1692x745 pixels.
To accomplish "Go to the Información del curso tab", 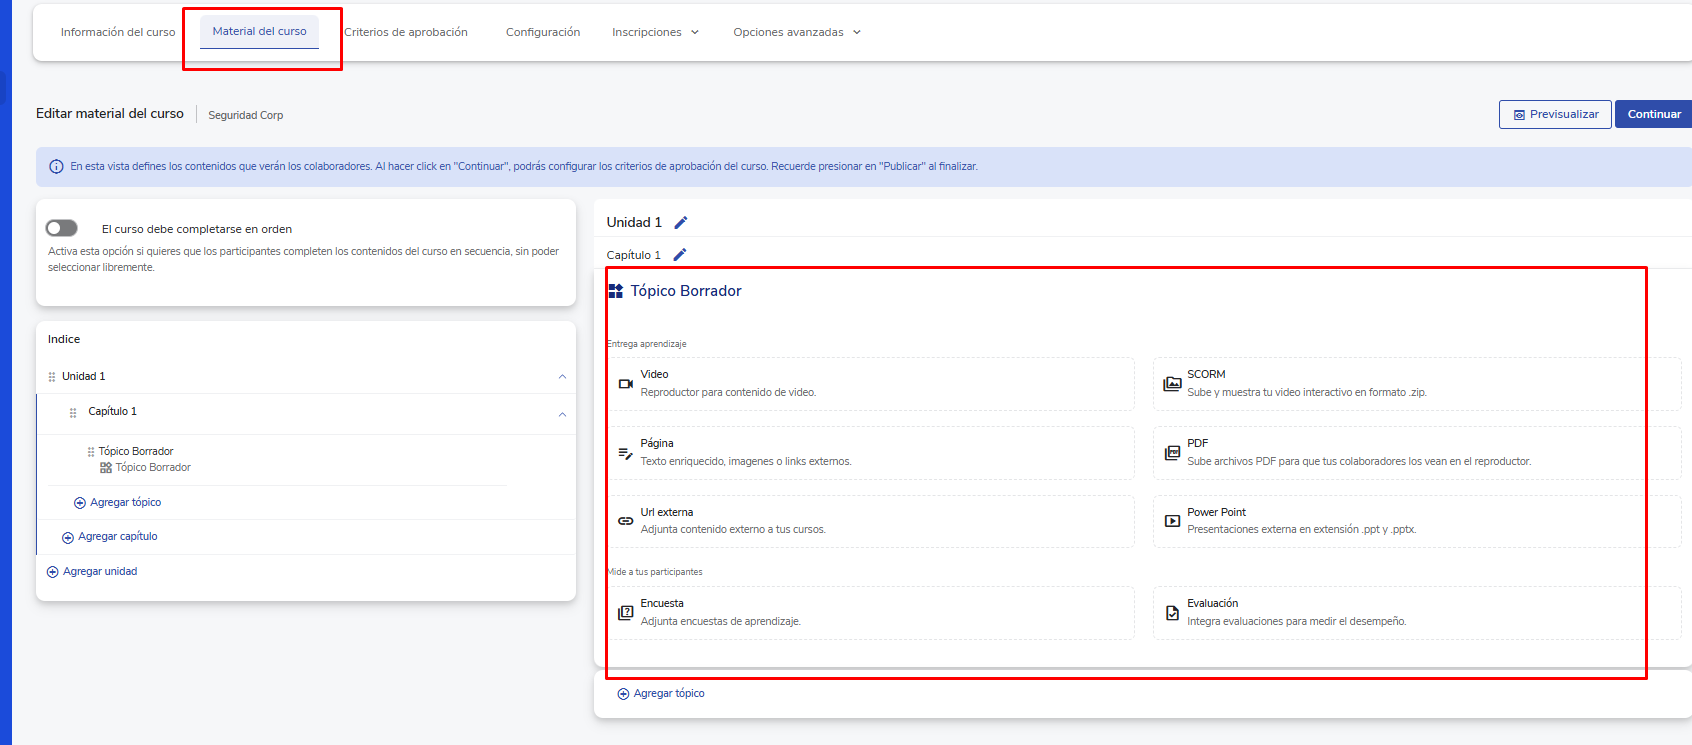I will pyautogui.click(x=118, y=32).
